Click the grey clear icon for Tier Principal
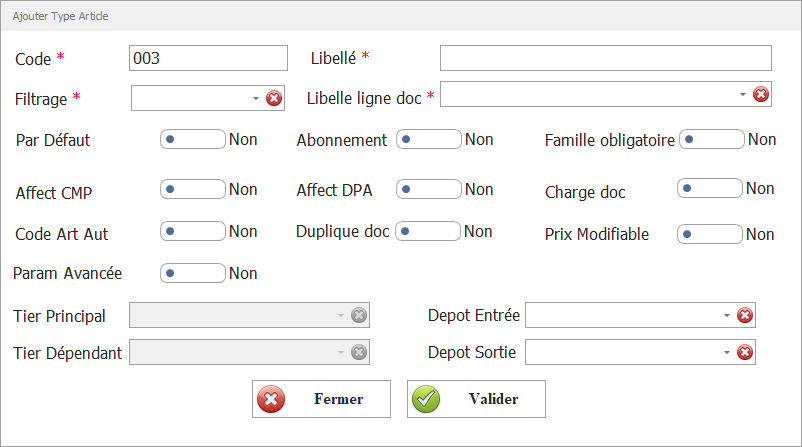The height and width of the screenshot is (447, 802). click(359, 316)
